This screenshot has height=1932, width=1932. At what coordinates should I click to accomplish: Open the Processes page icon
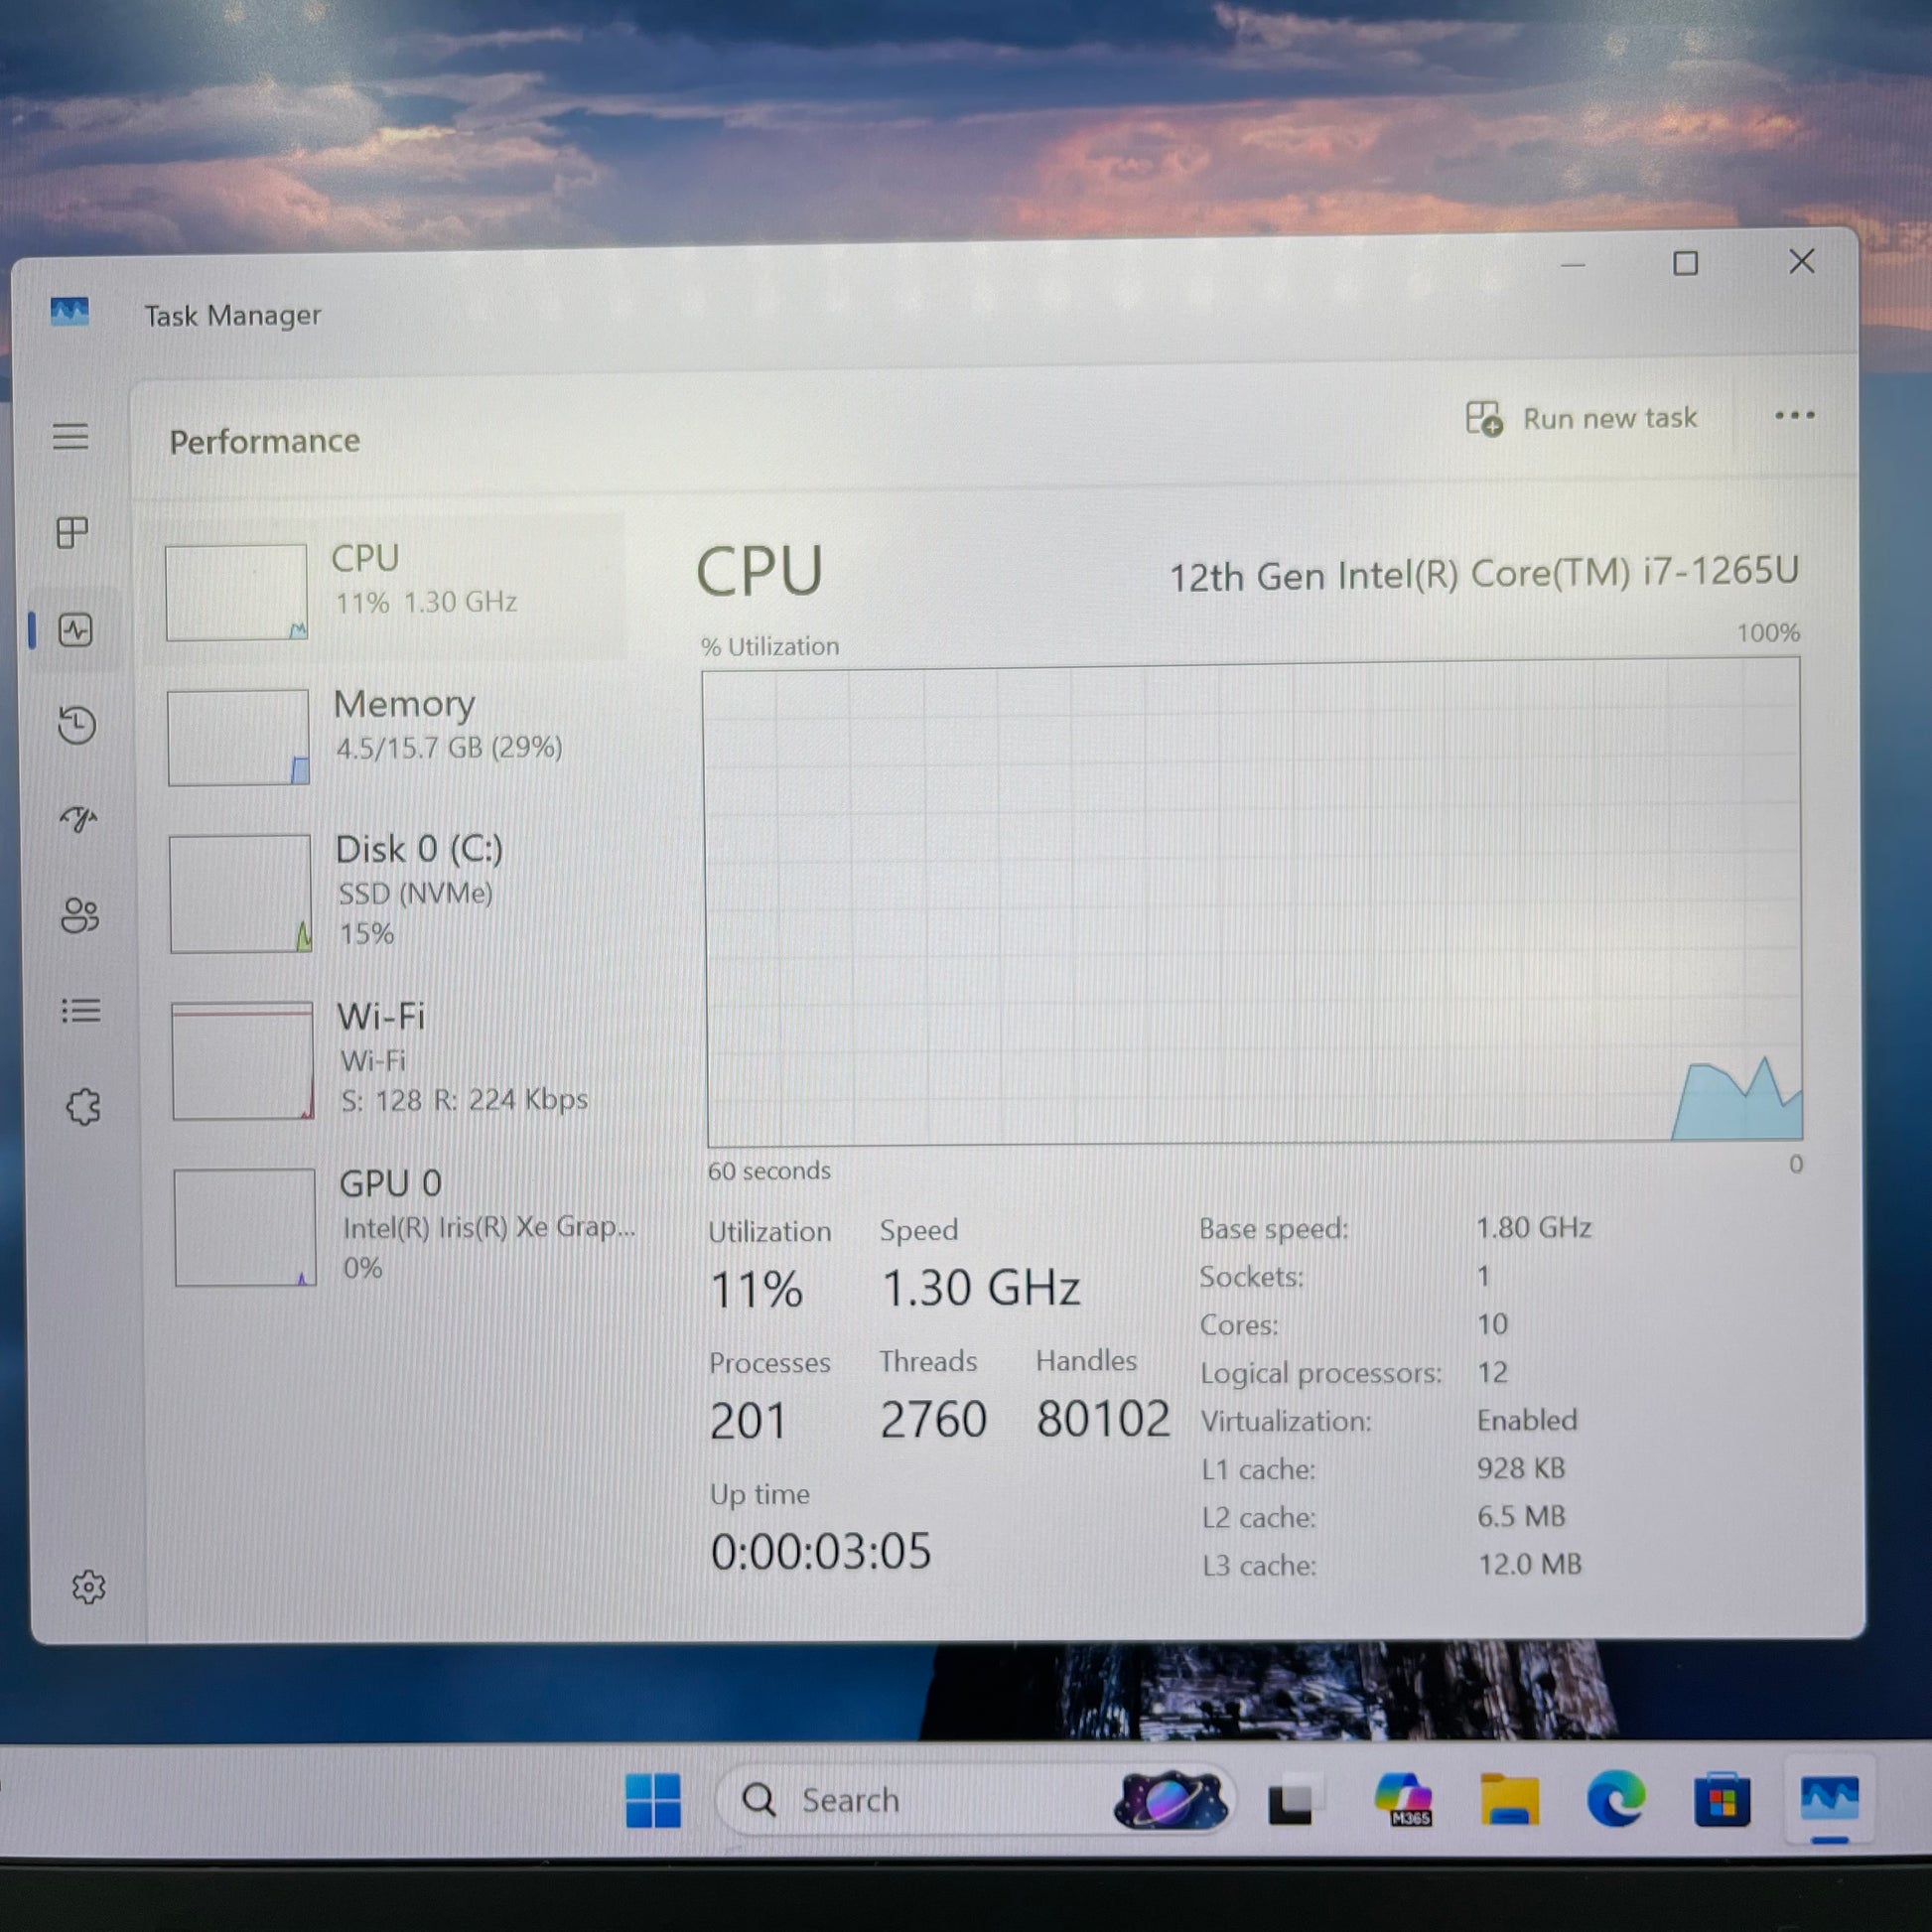[72, 532]
